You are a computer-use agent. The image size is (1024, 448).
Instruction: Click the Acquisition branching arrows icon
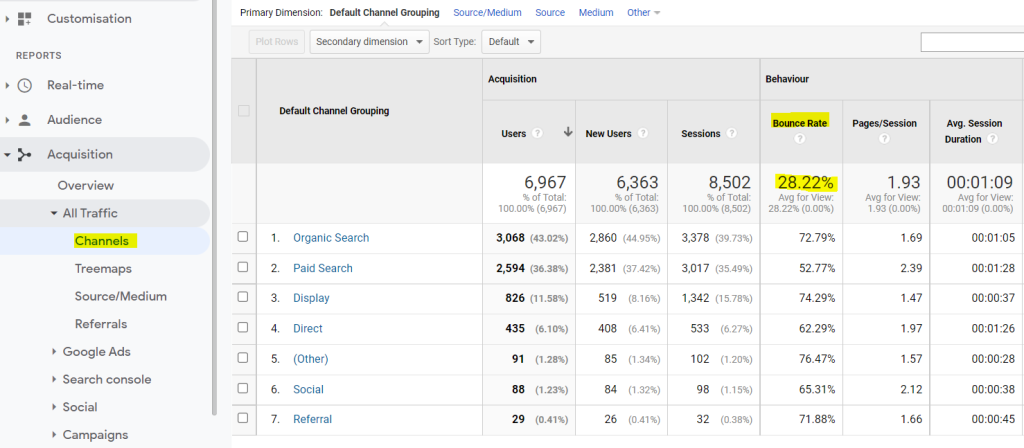point(25,155)
